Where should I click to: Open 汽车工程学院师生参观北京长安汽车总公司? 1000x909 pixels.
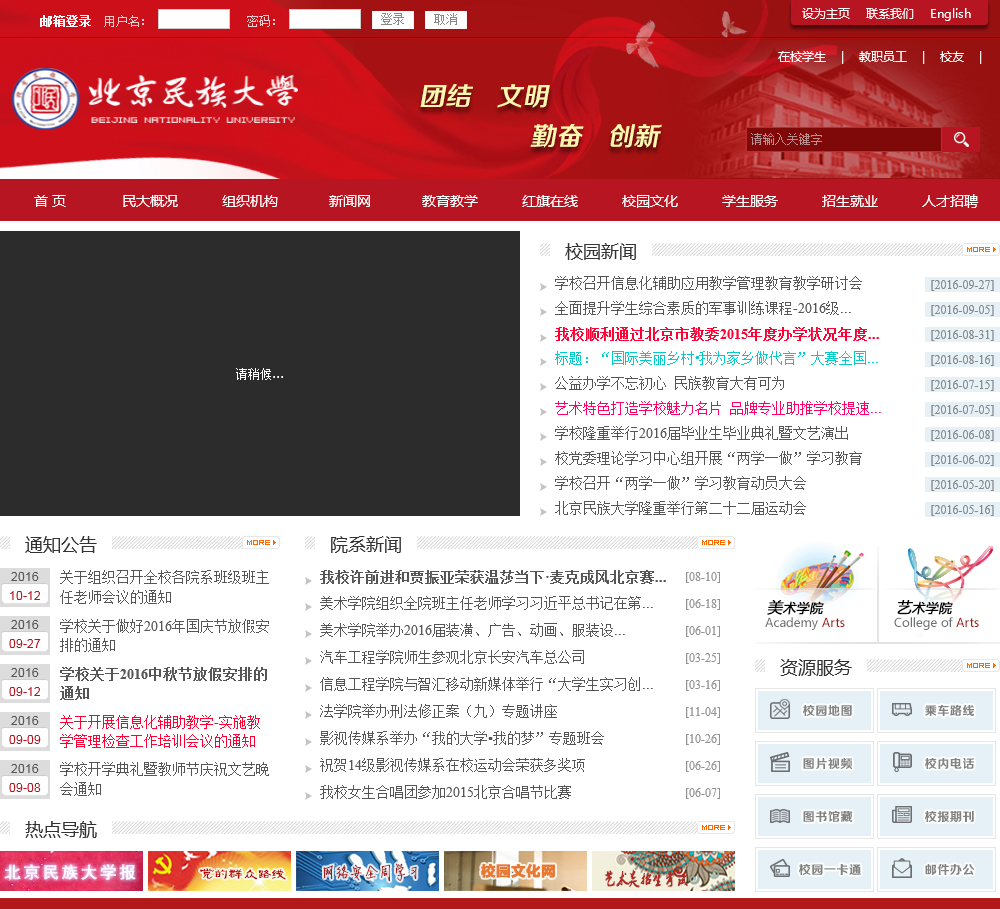[452, 657]
